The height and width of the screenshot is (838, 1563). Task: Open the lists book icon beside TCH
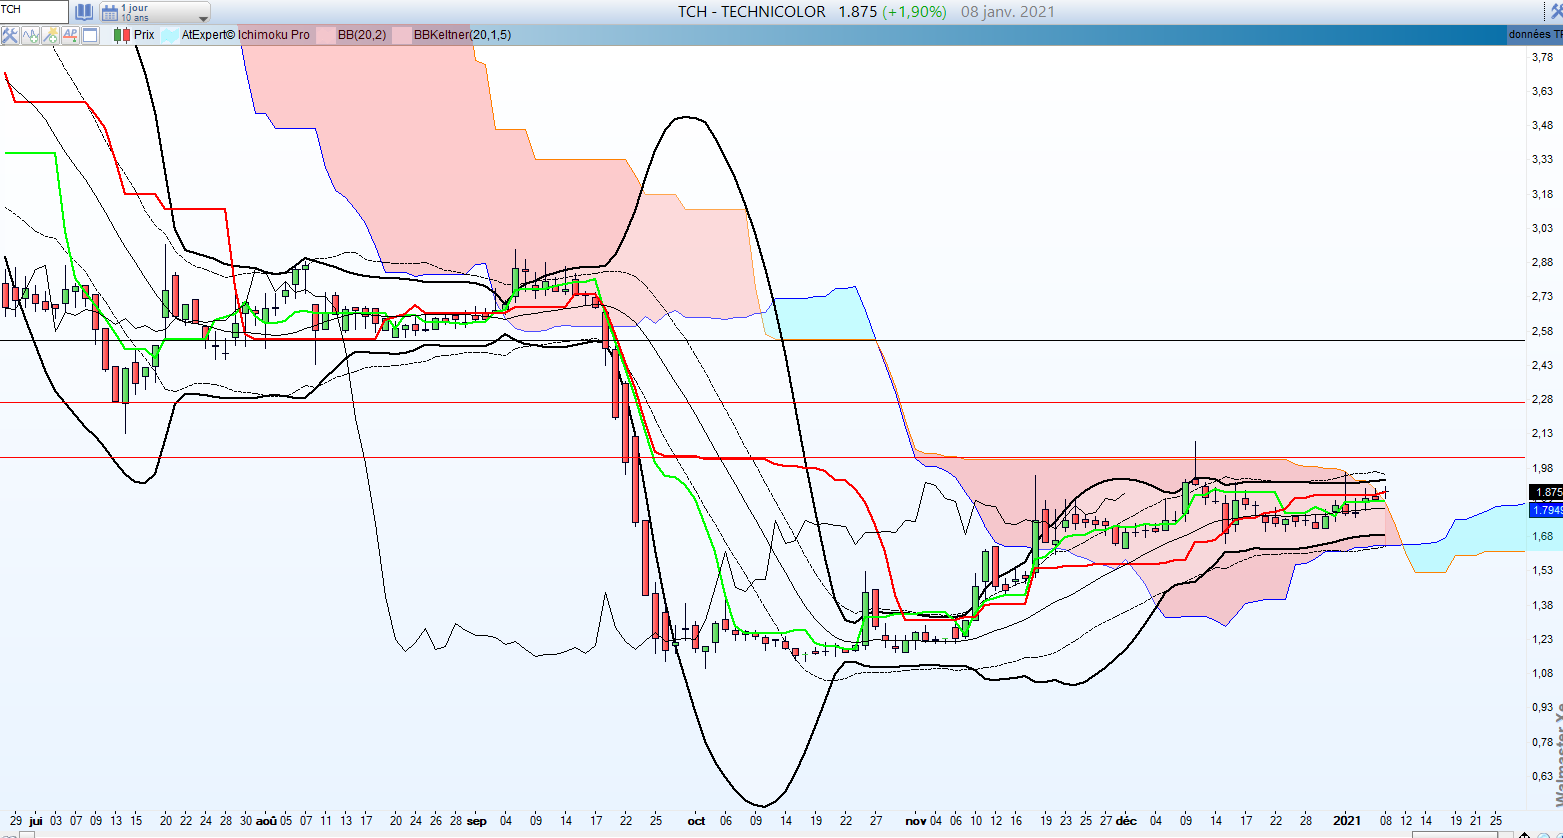tap(83, 12)
